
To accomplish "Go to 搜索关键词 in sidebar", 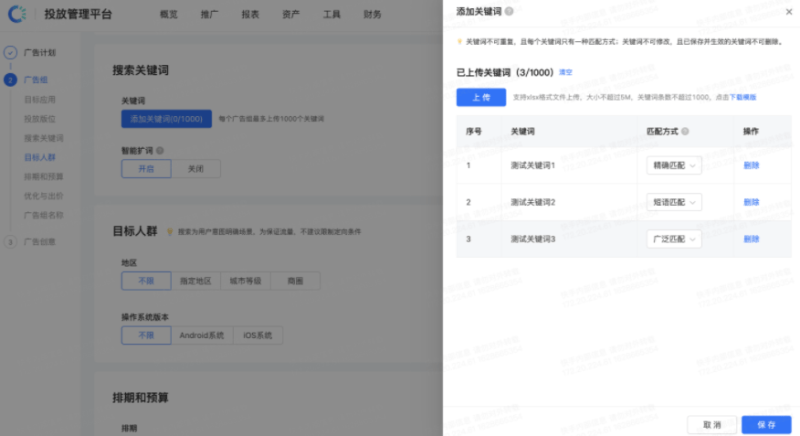I will click(44, 138).
